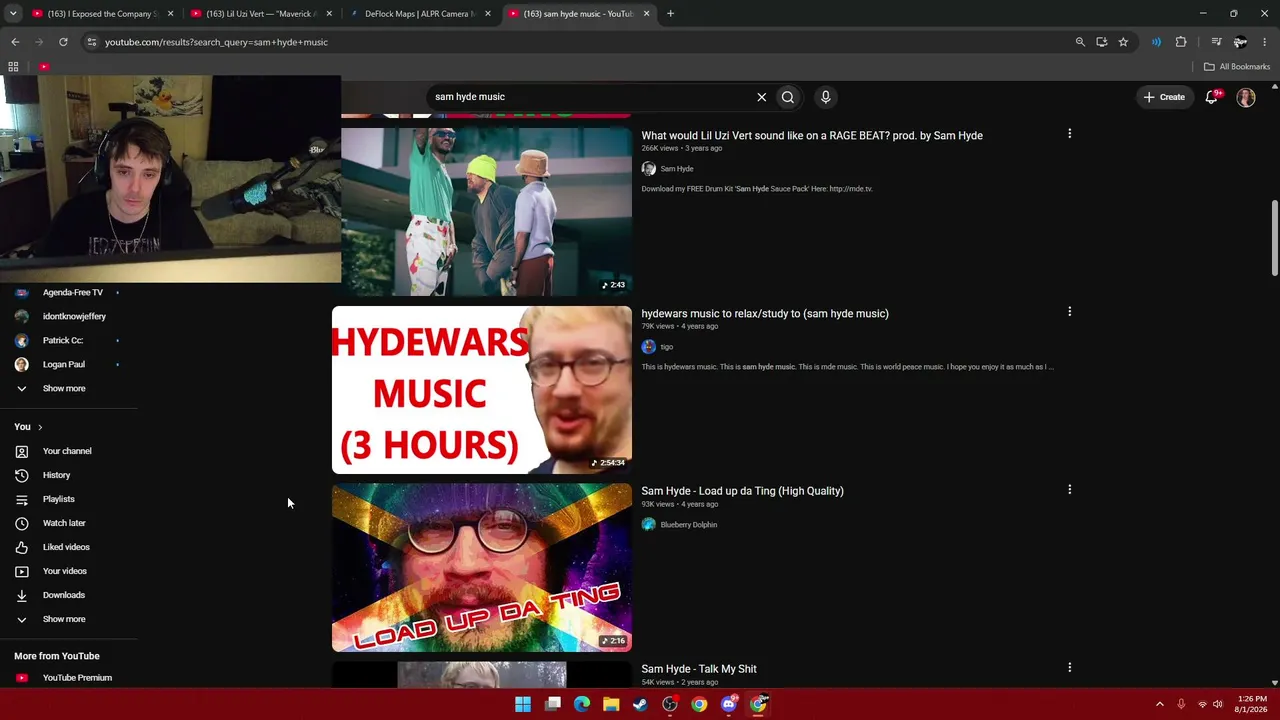Close the 'sam hyde music' browser tab
1280x720 pixels.
646,14
